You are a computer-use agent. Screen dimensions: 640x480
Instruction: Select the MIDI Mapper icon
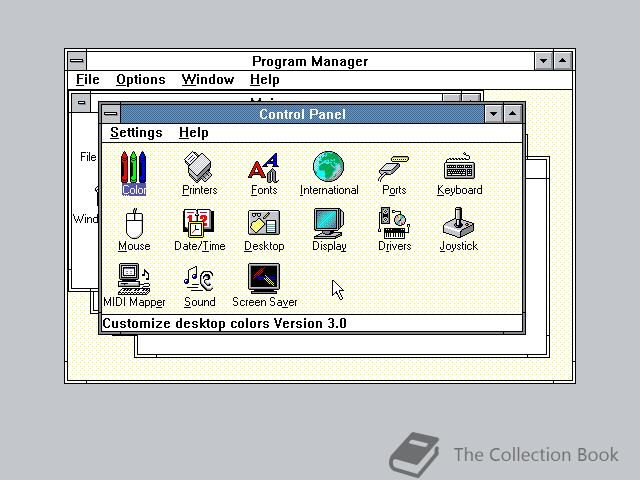(x=134, y=285)
